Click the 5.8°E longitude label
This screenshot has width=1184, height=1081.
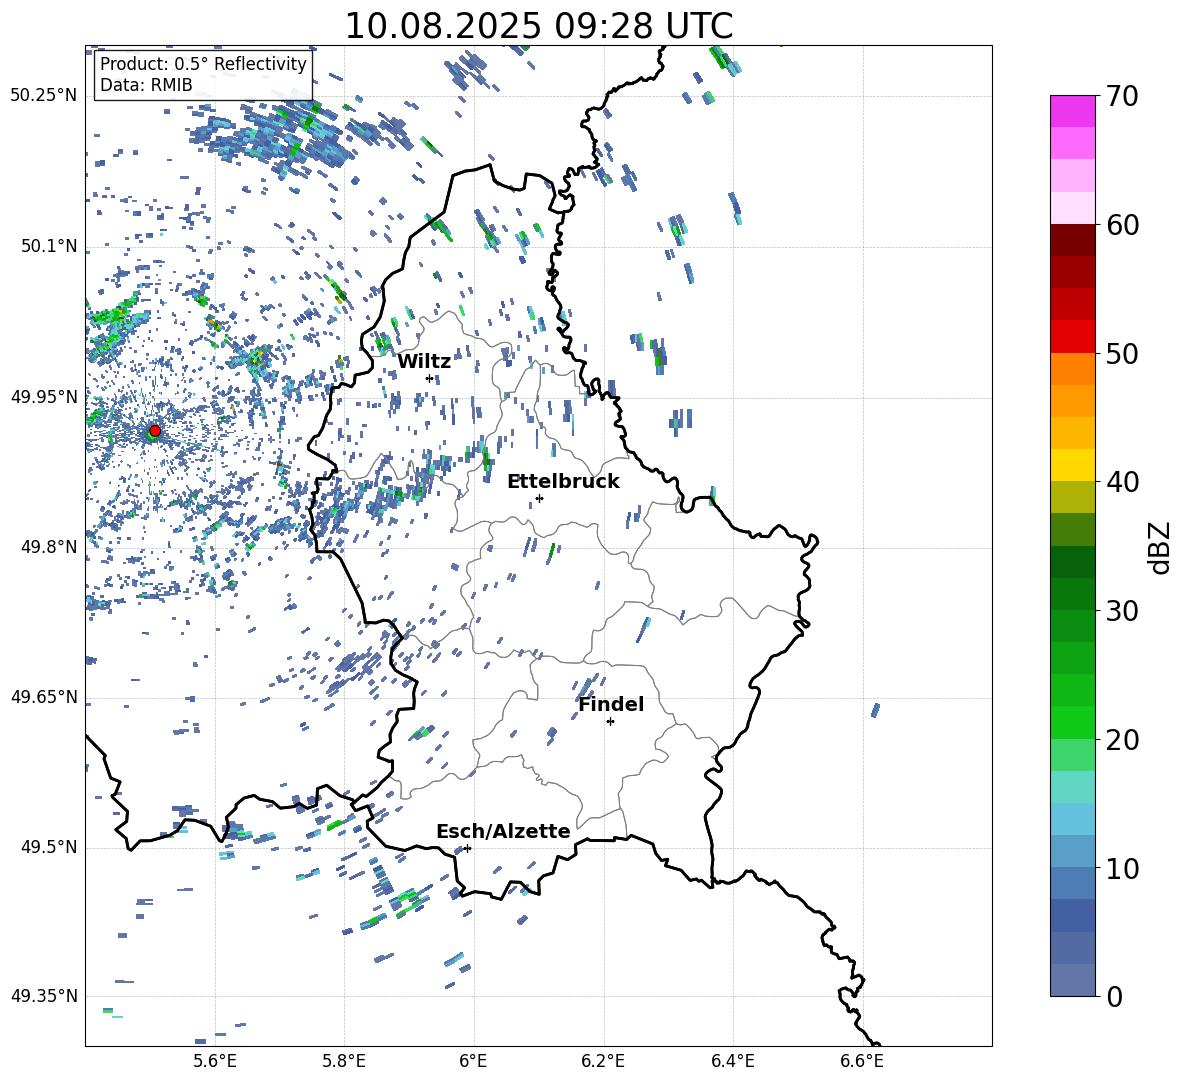pos(344,1061)
